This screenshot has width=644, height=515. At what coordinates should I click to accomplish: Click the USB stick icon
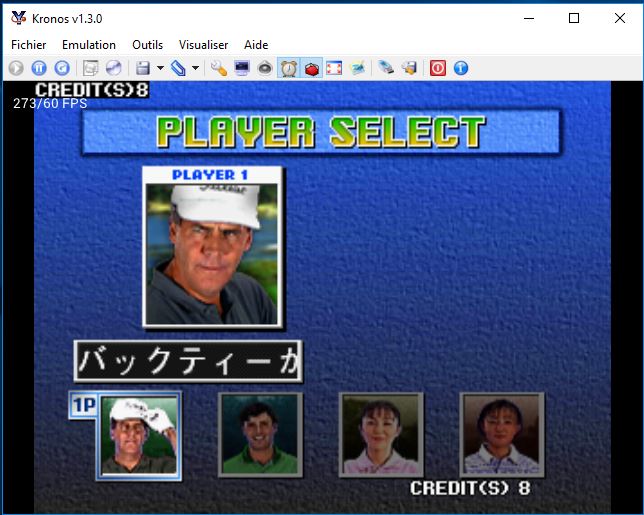click(386, 68)
